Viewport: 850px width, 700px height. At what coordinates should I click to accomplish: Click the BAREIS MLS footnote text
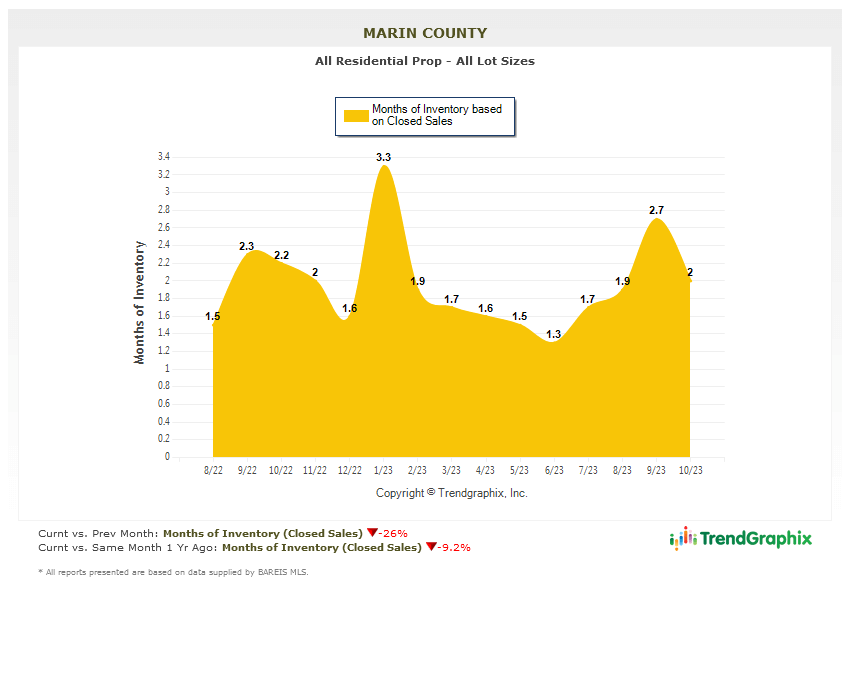pyautogui.click(x=173, y=572)
